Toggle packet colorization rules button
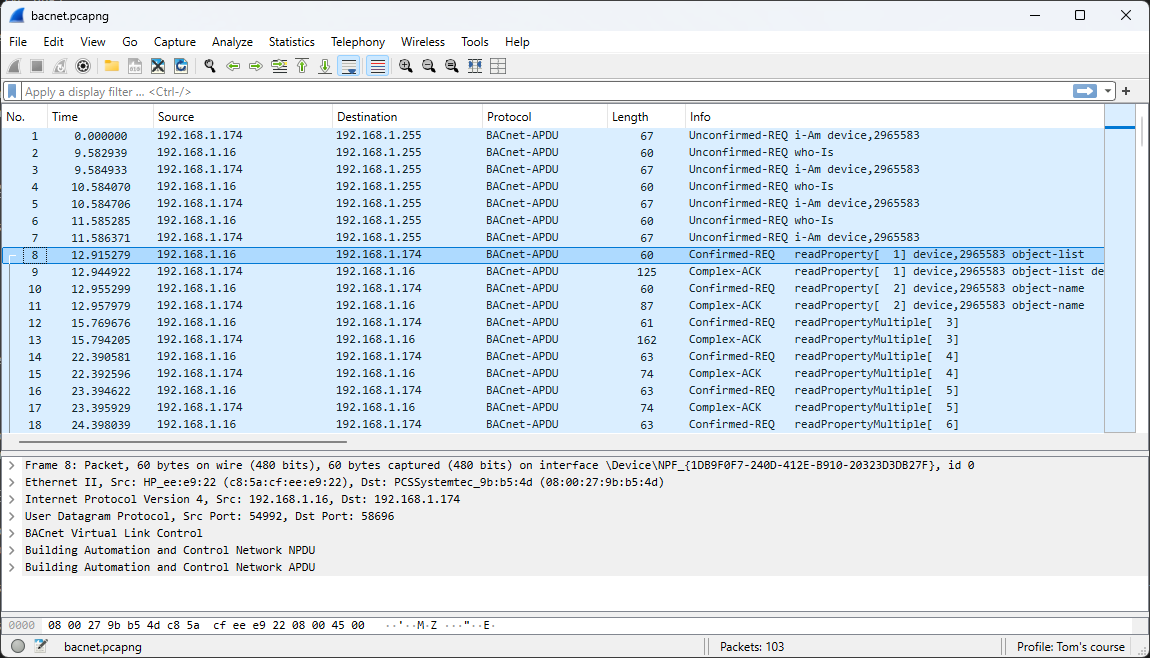The width and height of the screenshot is (1150, 658). point(377,66)
